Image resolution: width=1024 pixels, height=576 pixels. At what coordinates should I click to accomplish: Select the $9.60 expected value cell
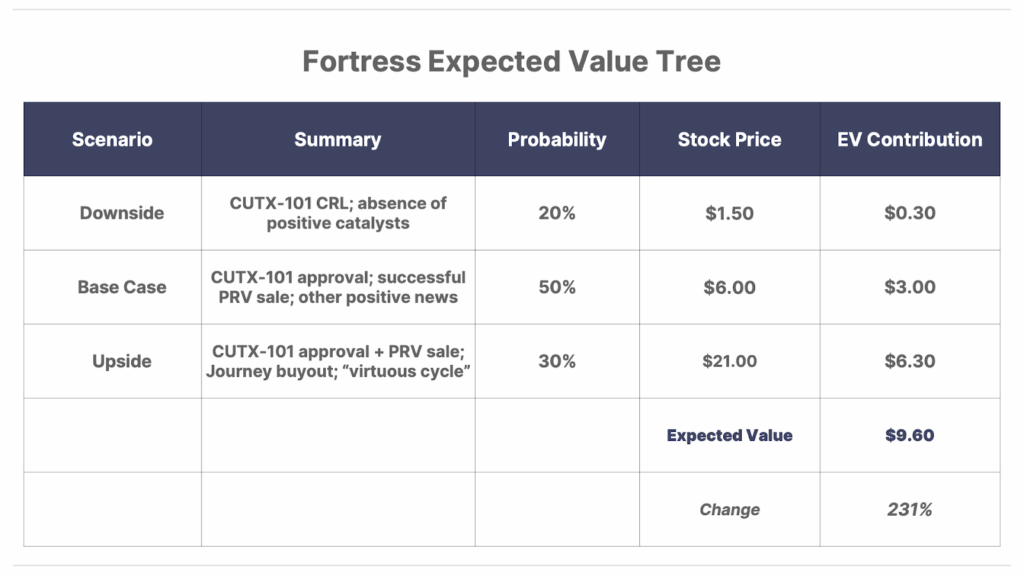[910, 436]
